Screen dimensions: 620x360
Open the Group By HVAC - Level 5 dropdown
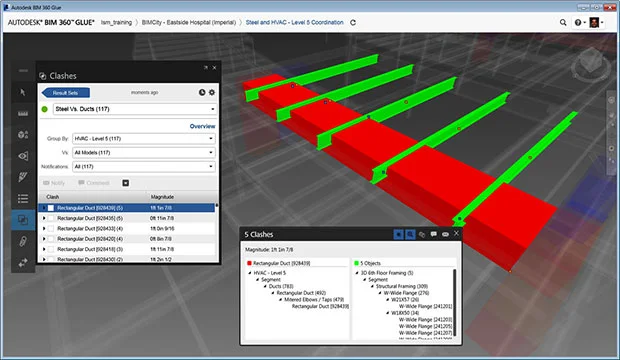(144, 138)
